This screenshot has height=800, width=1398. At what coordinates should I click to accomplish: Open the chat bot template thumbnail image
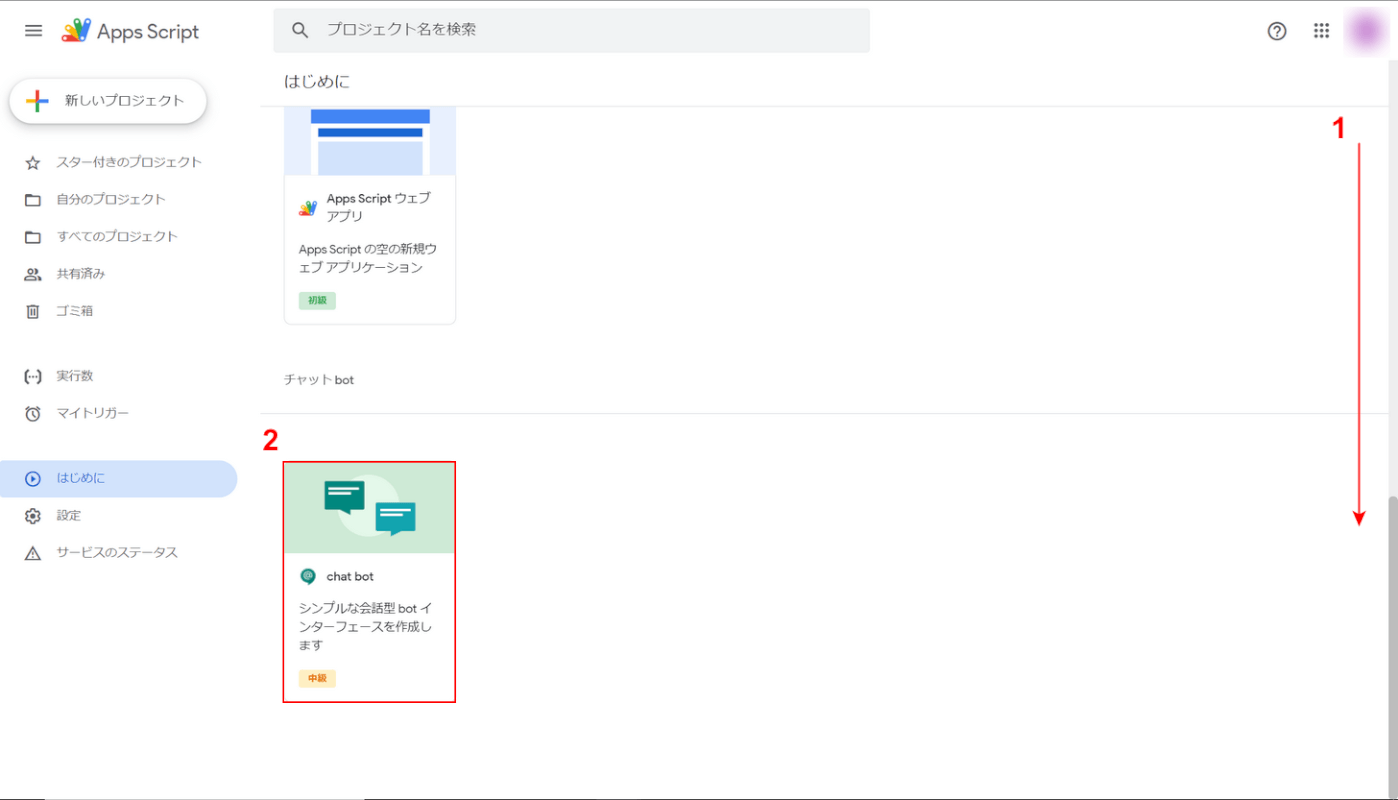[x=370, y=508]
